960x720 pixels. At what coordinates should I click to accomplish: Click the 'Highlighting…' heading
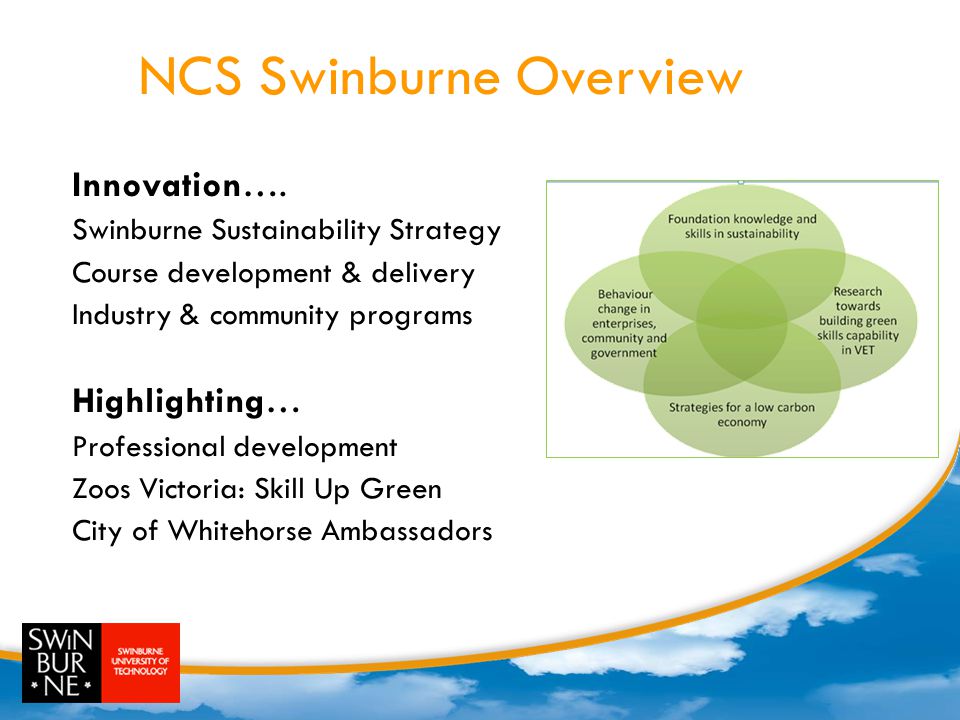(186, 402)
